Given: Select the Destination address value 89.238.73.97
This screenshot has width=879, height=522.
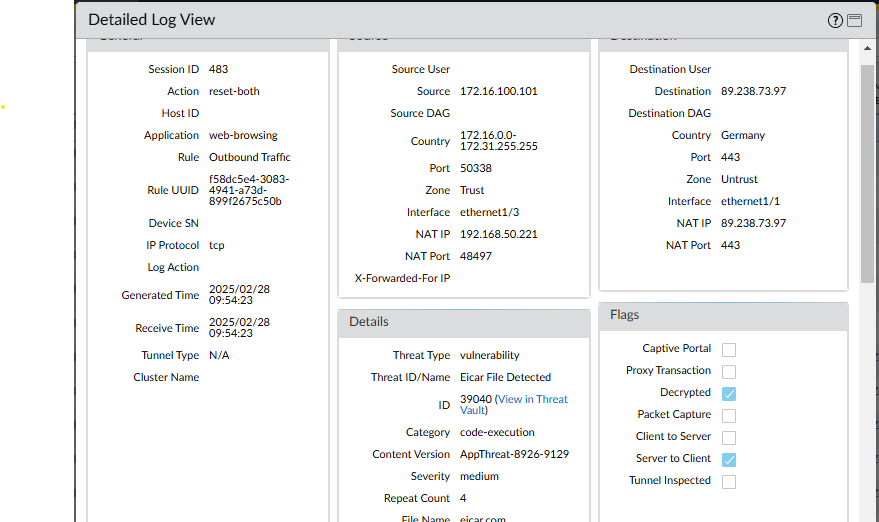Looking at the screenshot, I should (x=753, y=91).
